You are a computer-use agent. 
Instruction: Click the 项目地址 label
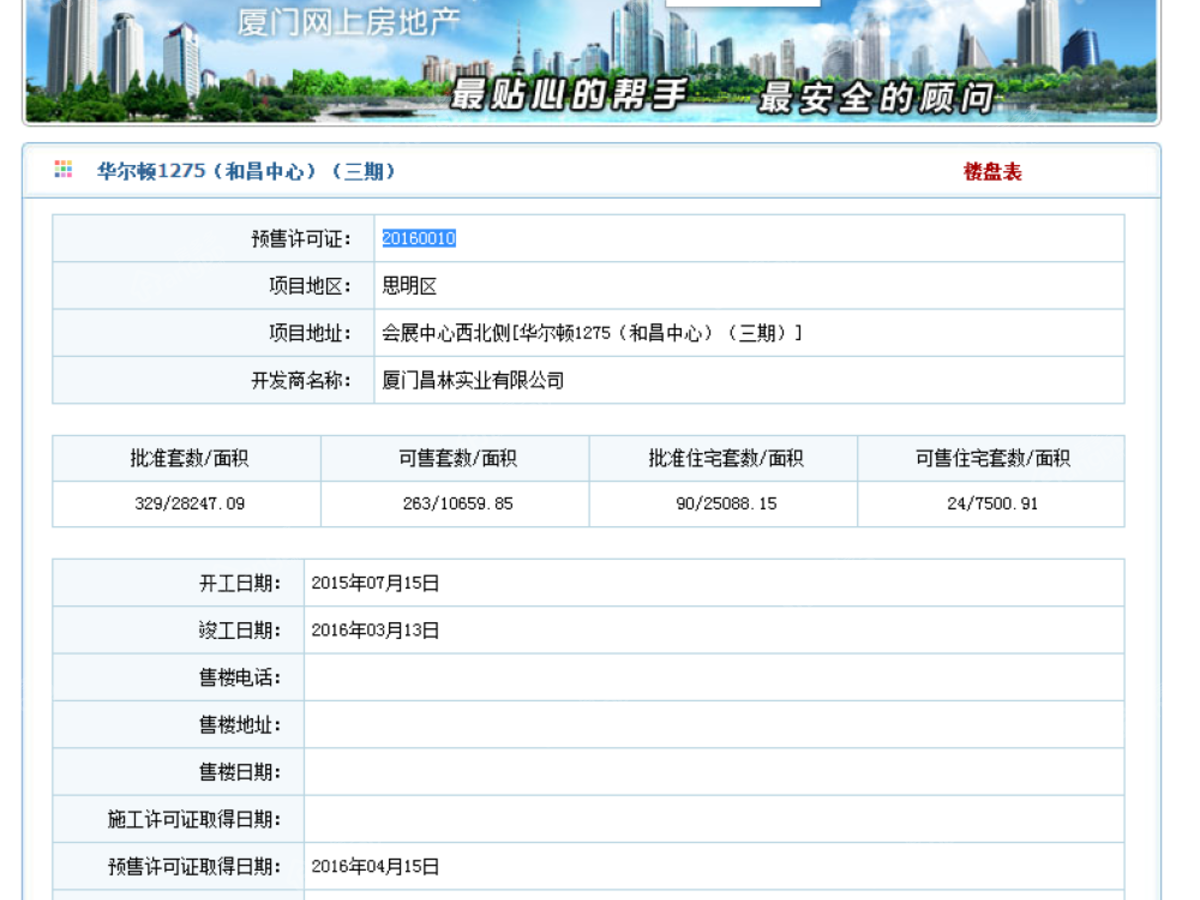coord(310,333)
